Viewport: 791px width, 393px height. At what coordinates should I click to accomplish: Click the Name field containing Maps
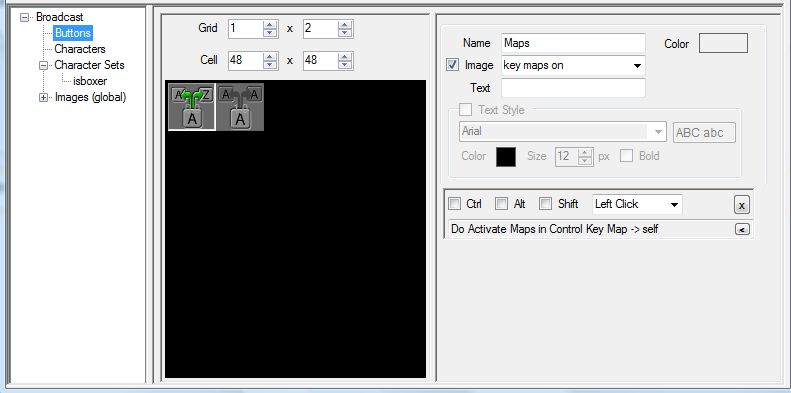pos(574,43)
